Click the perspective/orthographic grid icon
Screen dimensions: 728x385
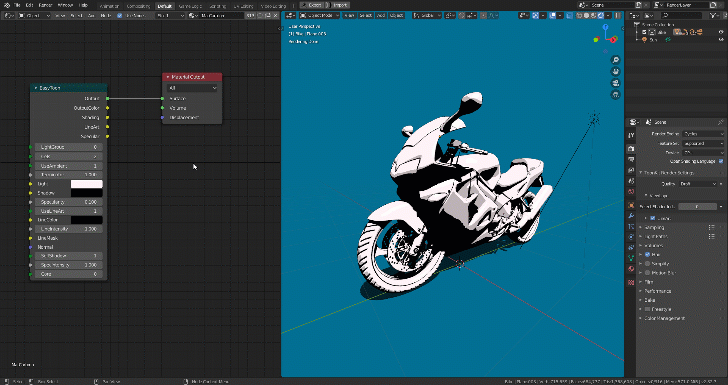click(616, 95)
